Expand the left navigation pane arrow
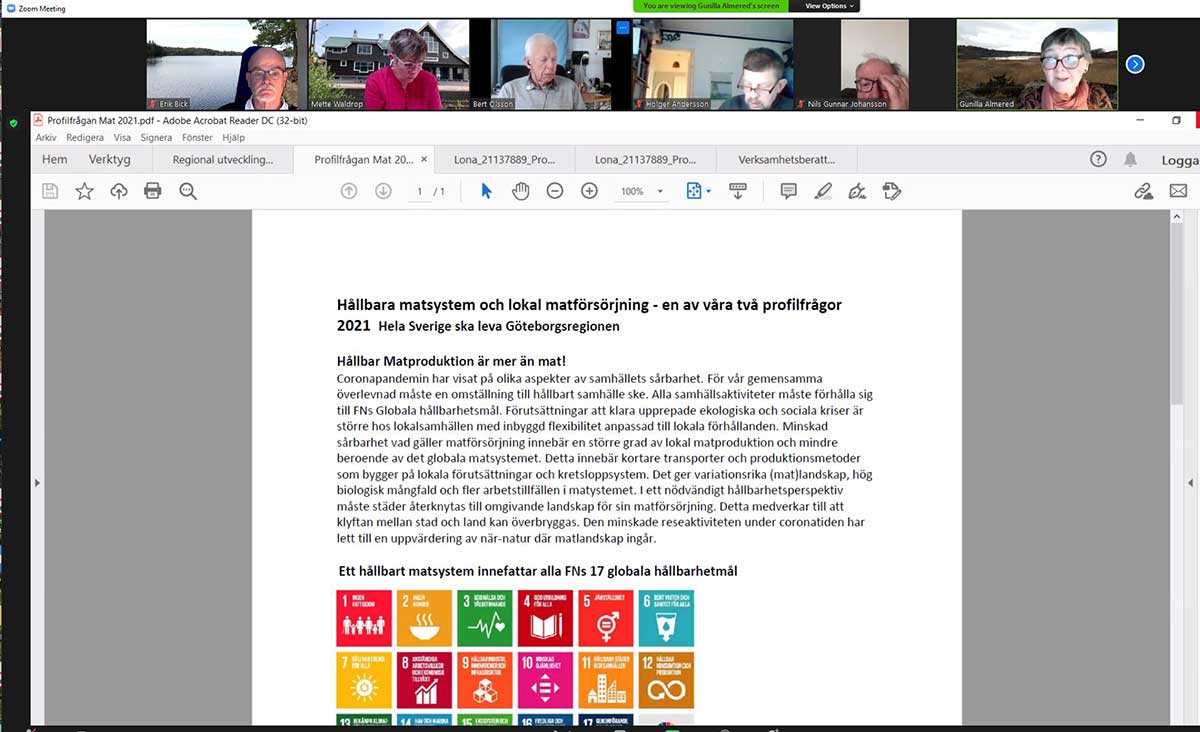The height and width of the screenshot is (732, 1200). [x=37, y=483]
